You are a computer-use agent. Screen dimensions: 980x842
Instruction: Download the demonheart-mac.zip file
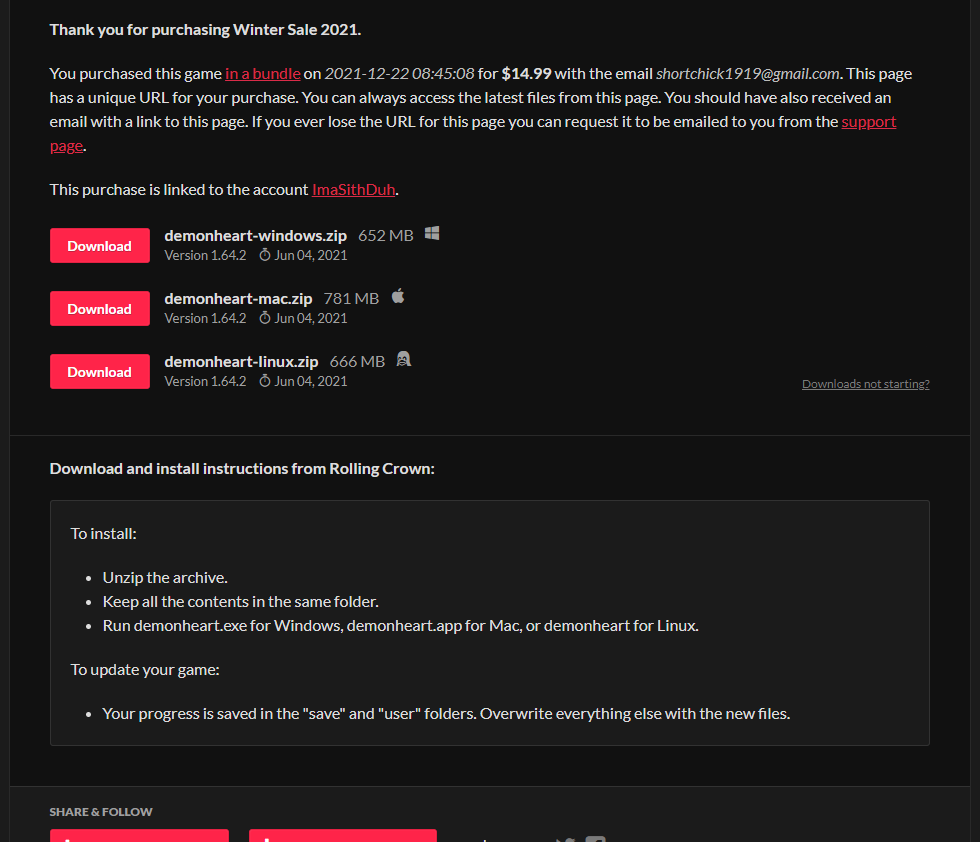pos(99,309)
